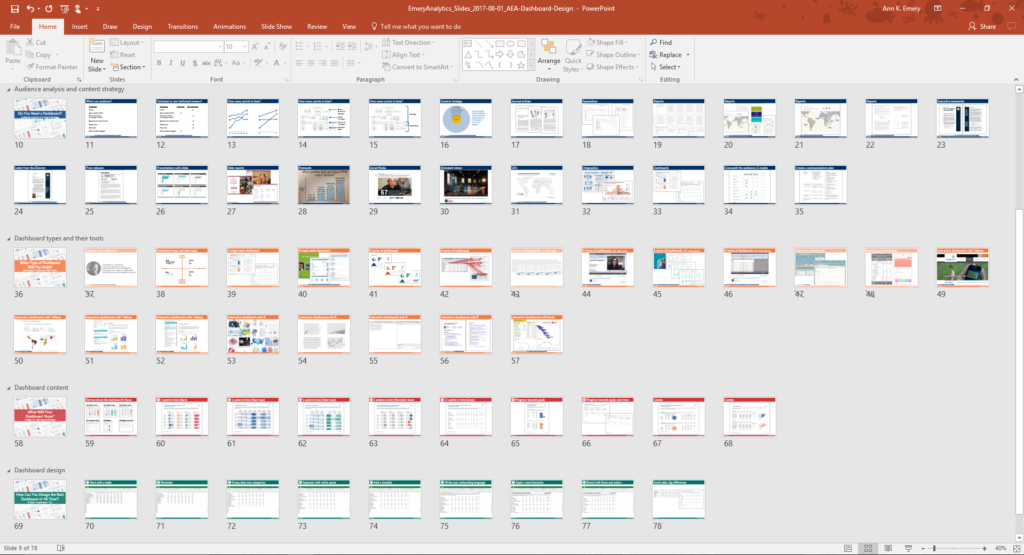Select slide 30 thumbnail
1024x555 pixels.
[466, 185]
